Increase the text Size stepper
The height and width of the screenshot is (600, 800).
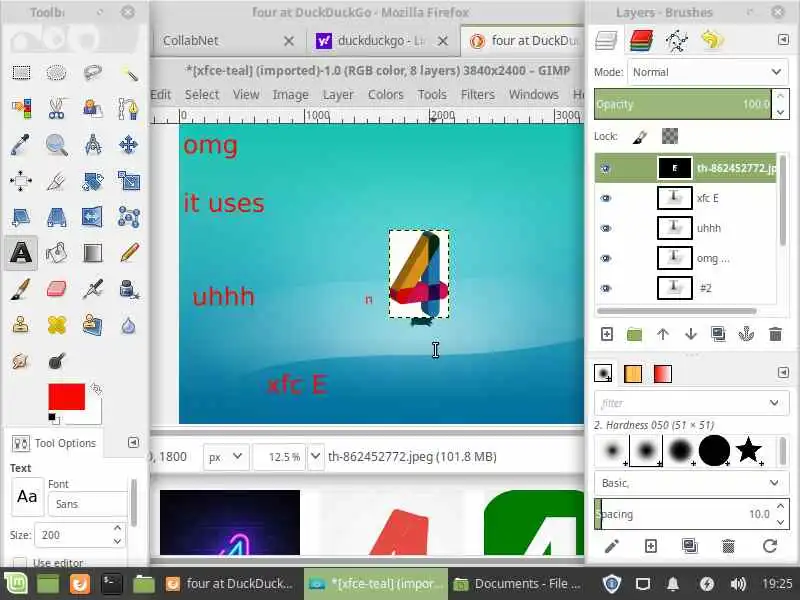(117, 529)
